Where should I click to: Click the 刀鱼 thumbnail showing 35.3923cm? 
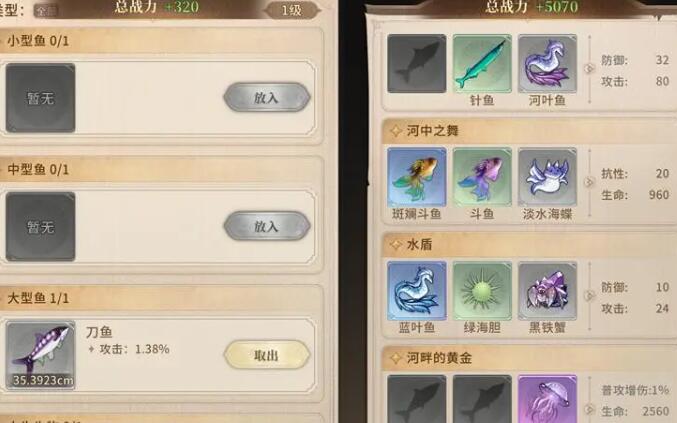point(40,355)
